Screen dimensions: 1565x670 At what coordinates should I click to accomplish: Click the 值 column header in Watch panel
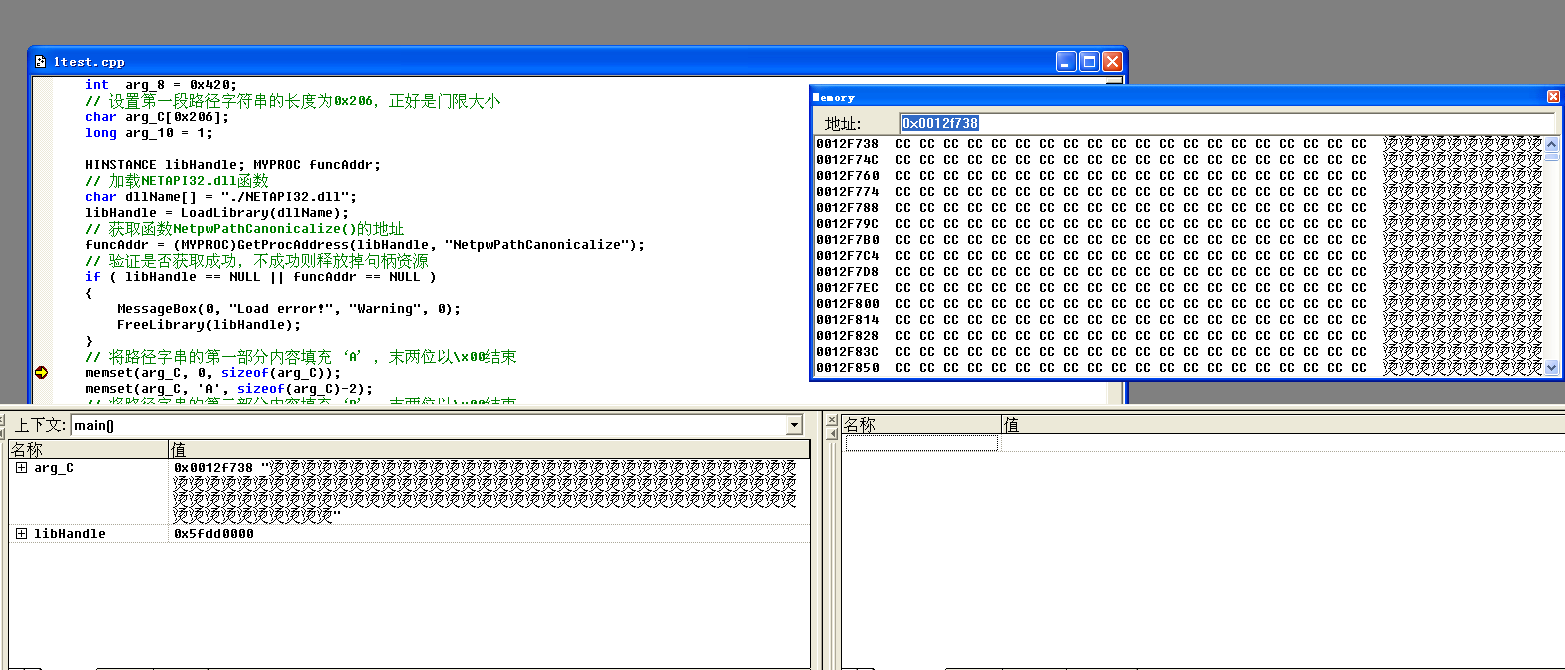click(x=1283, y=425)
